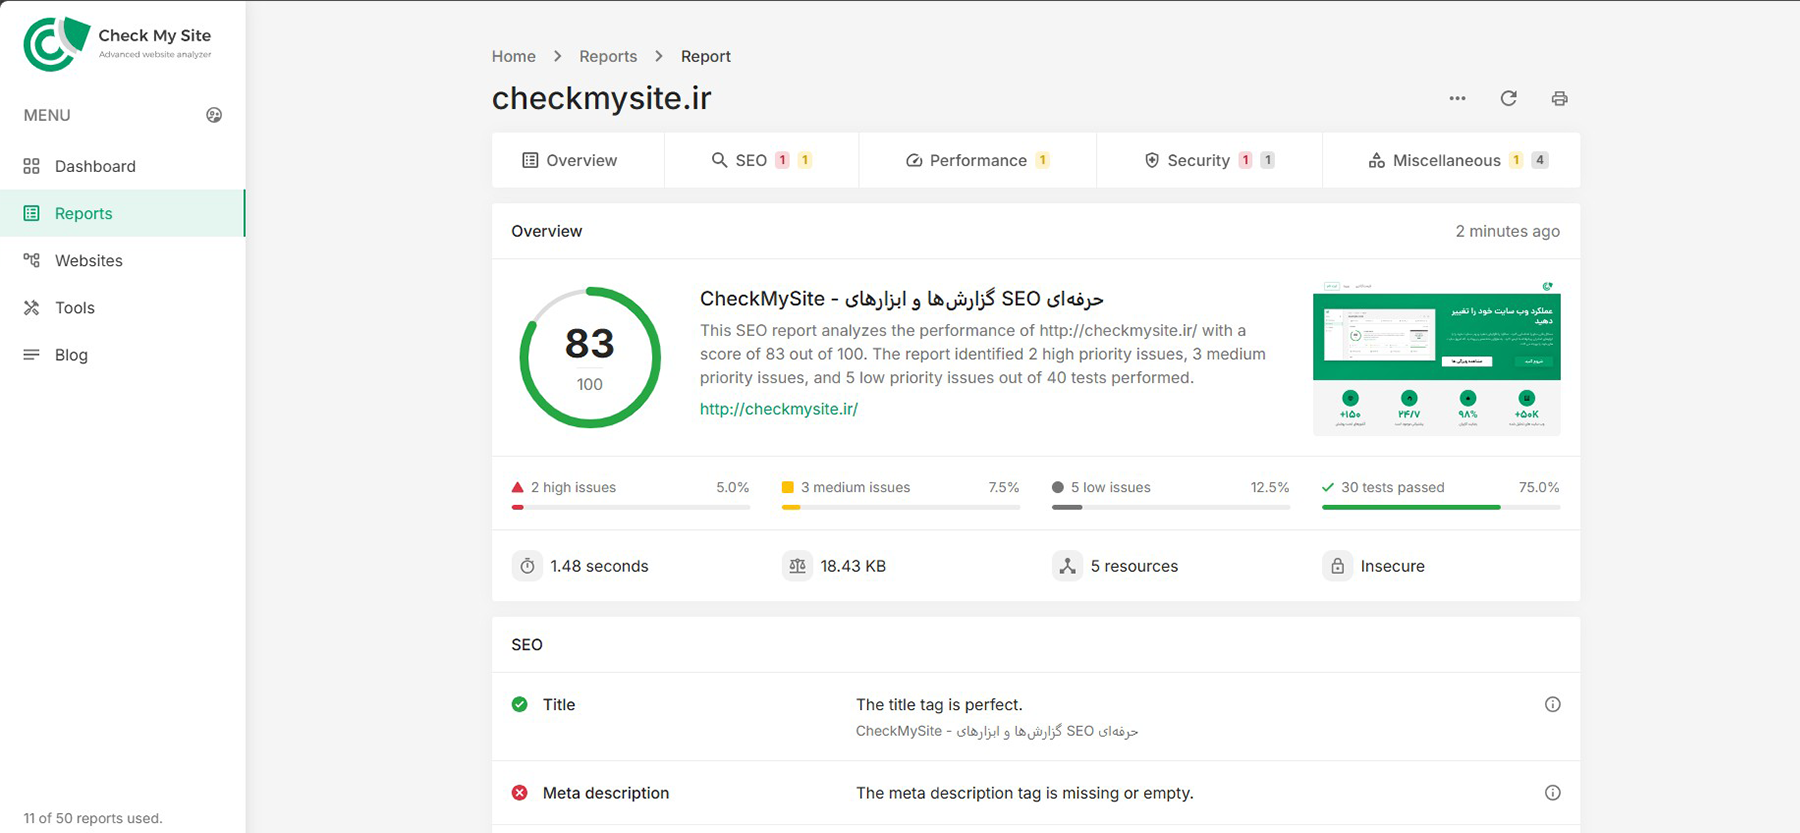Switch to the SEO tab
Screen dimensions: 1800x833
tap(761, 160)
